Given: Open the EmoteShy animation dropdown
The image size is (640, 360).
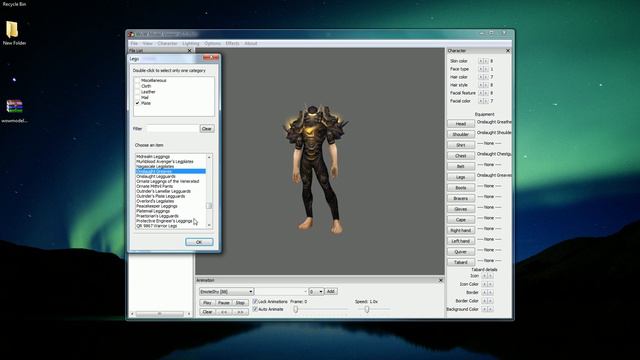Looking at the screenshot, I should coord(227,291).
